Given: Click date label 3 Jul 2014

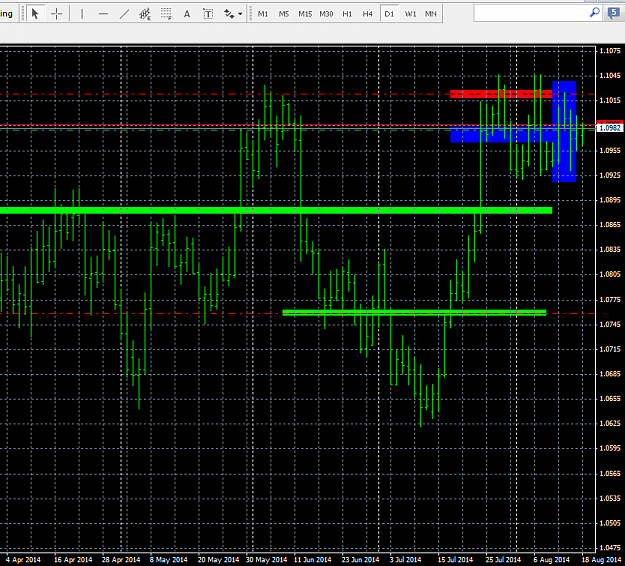Looking at the screenshot, I should 405,560.
